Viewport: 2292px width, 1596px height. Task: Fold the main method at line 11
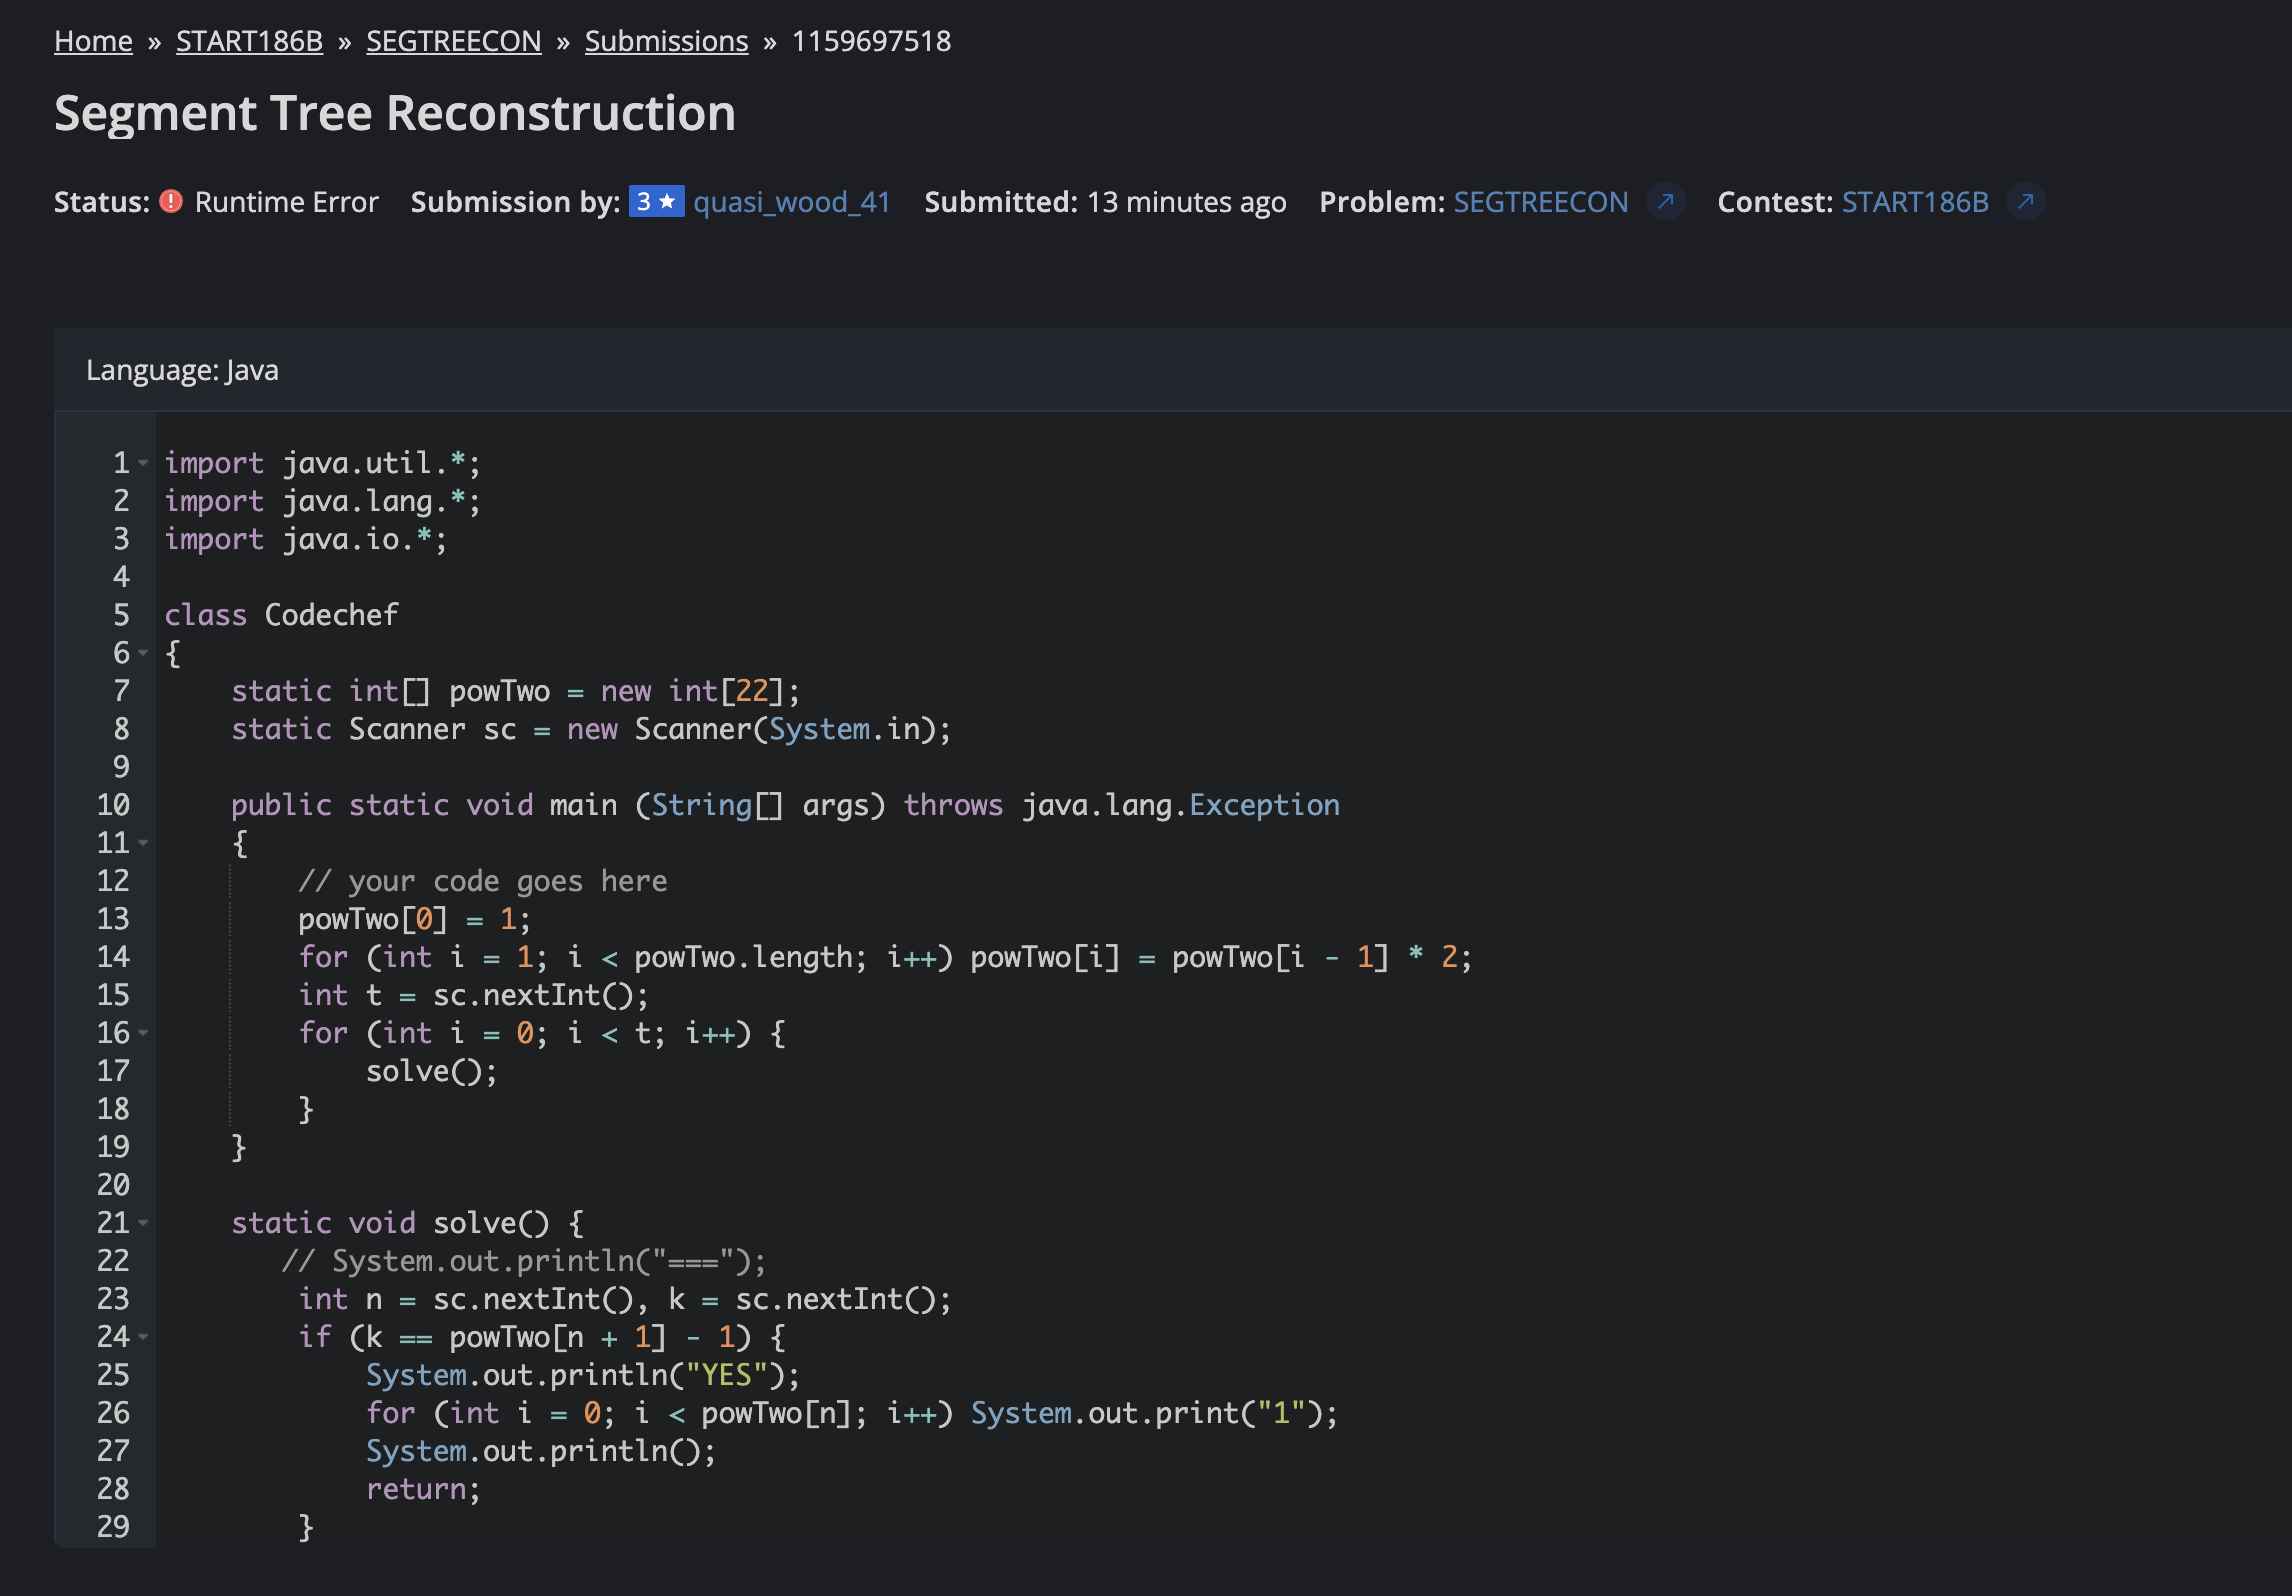coord(144,843)
